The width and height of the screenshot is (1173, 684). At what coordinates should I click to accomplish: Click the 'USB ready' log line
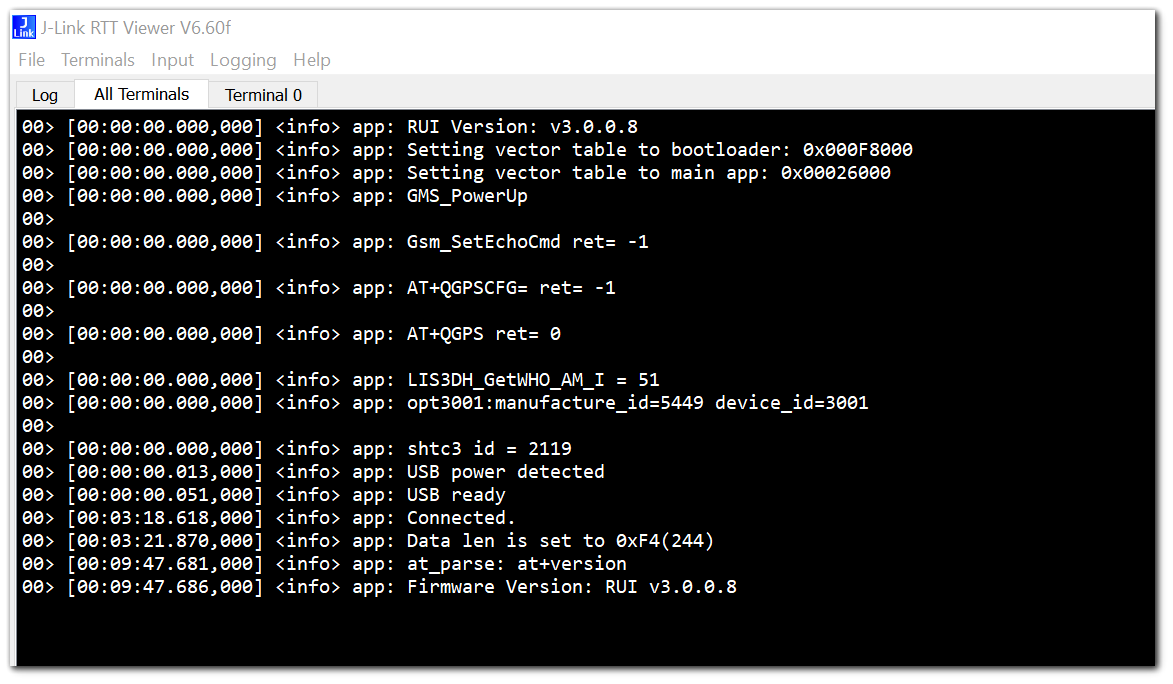264,495
